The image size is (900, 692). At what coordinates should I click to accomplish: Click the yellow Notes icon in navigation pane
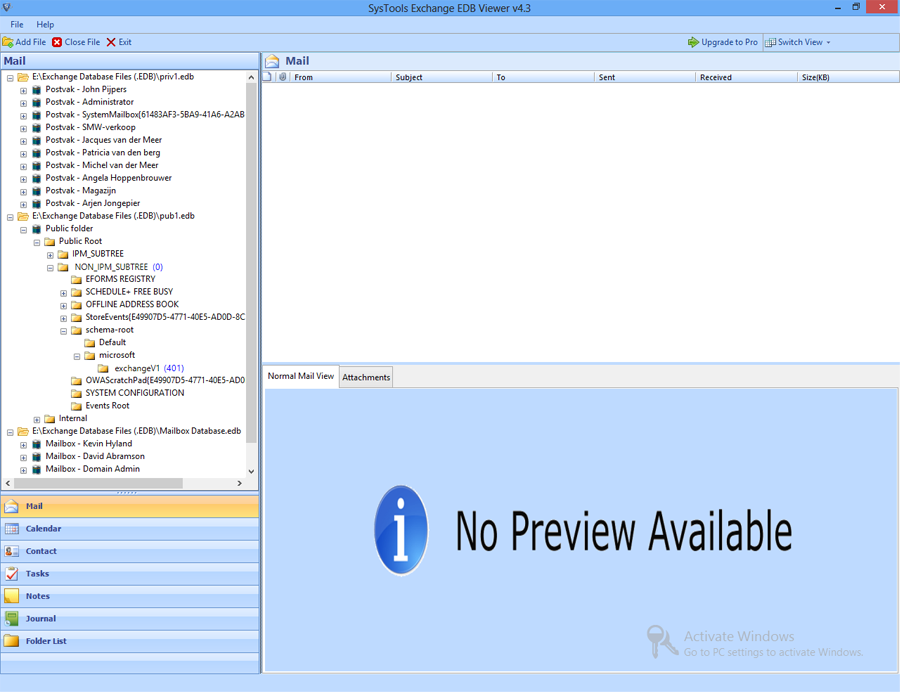(x=11, y=596)
